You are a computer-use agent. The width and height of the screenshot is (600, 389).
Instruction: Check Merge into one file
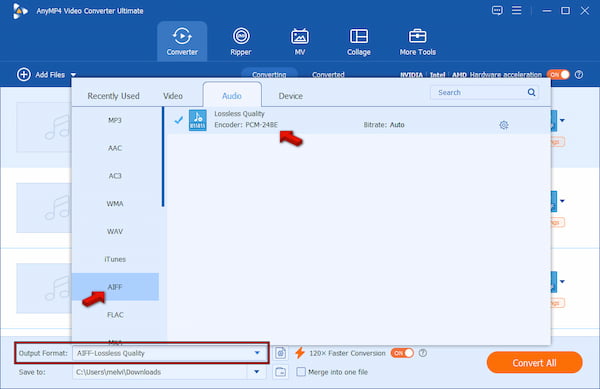[x=301, y=371]
